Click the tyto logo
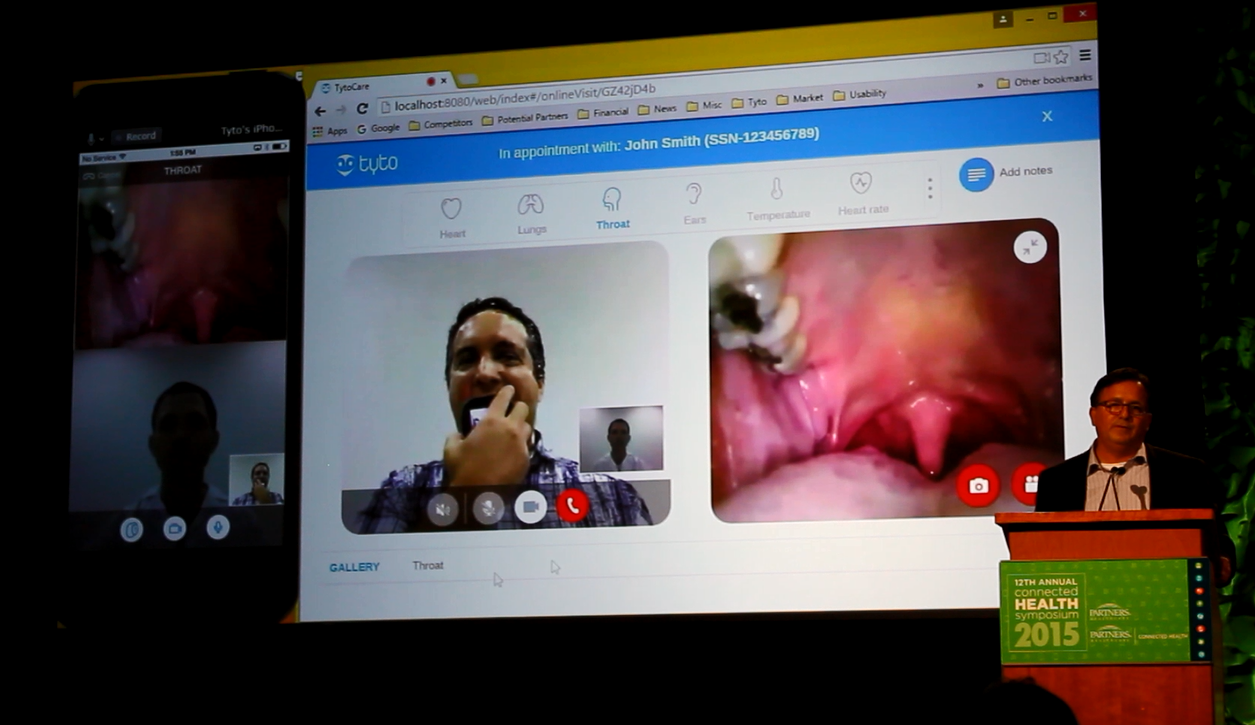 (x=367, y=164)
